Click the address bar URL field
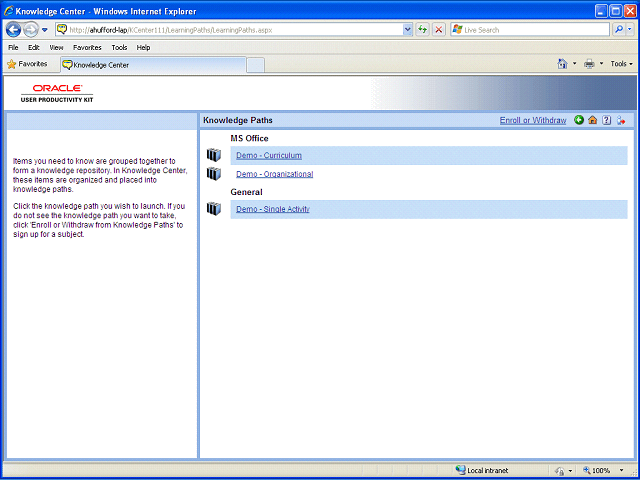This screenshot has height=480, width=640. click(x=230, y=30)
